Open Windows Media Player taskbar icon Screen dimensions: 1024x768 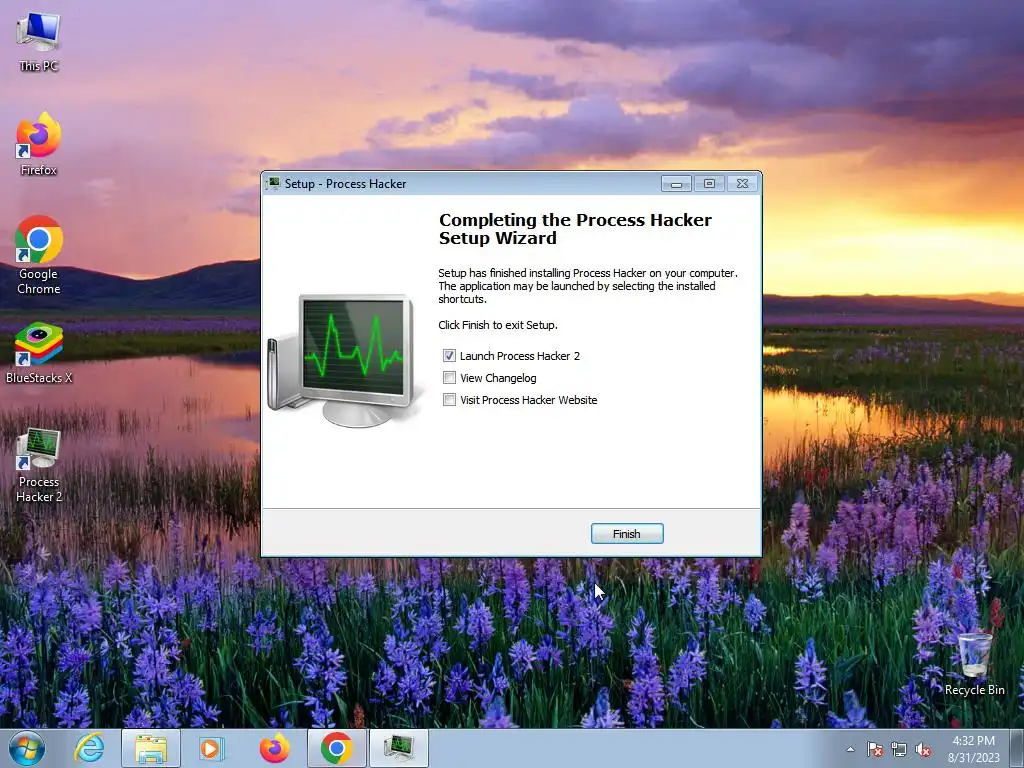[212, 748]
